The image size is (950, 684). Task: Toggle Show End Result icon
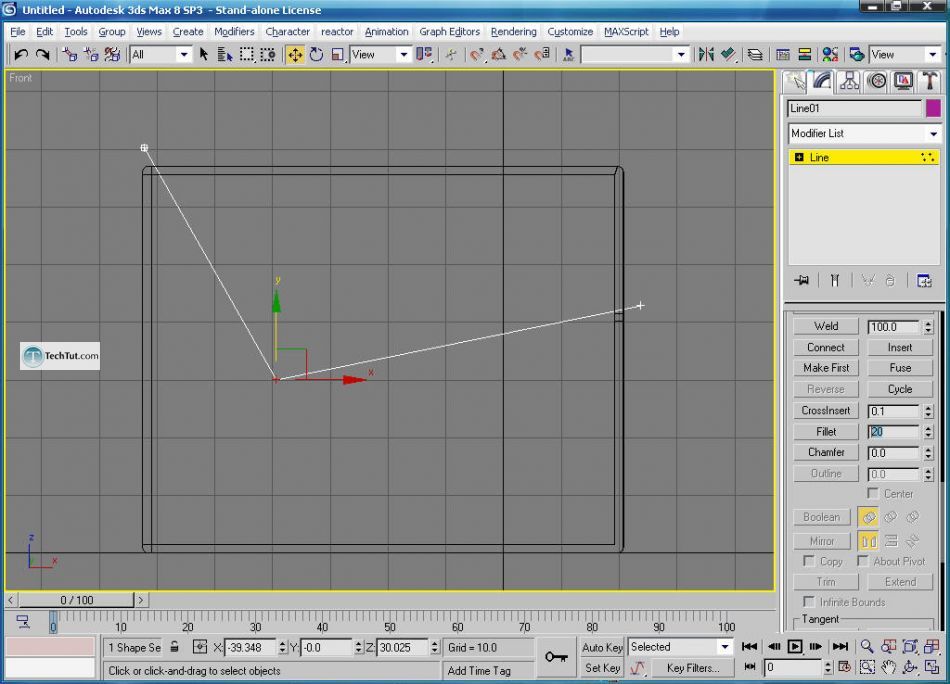(835, 281)
